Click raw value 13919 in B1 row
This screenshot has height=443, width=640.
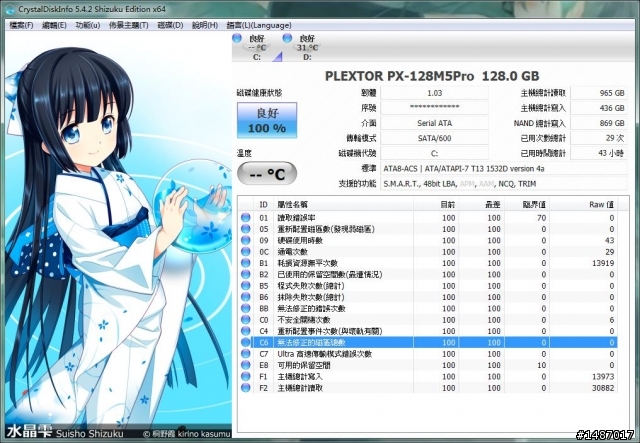point(603,263)
